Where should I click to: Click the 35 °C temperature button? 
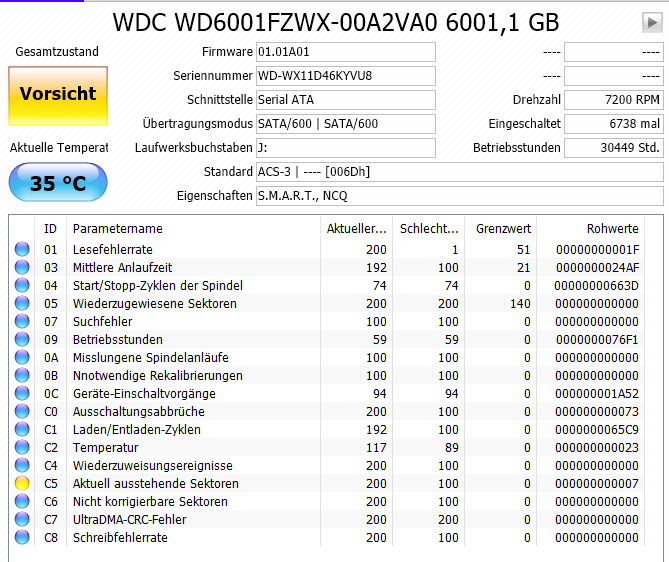pos(58,182)
